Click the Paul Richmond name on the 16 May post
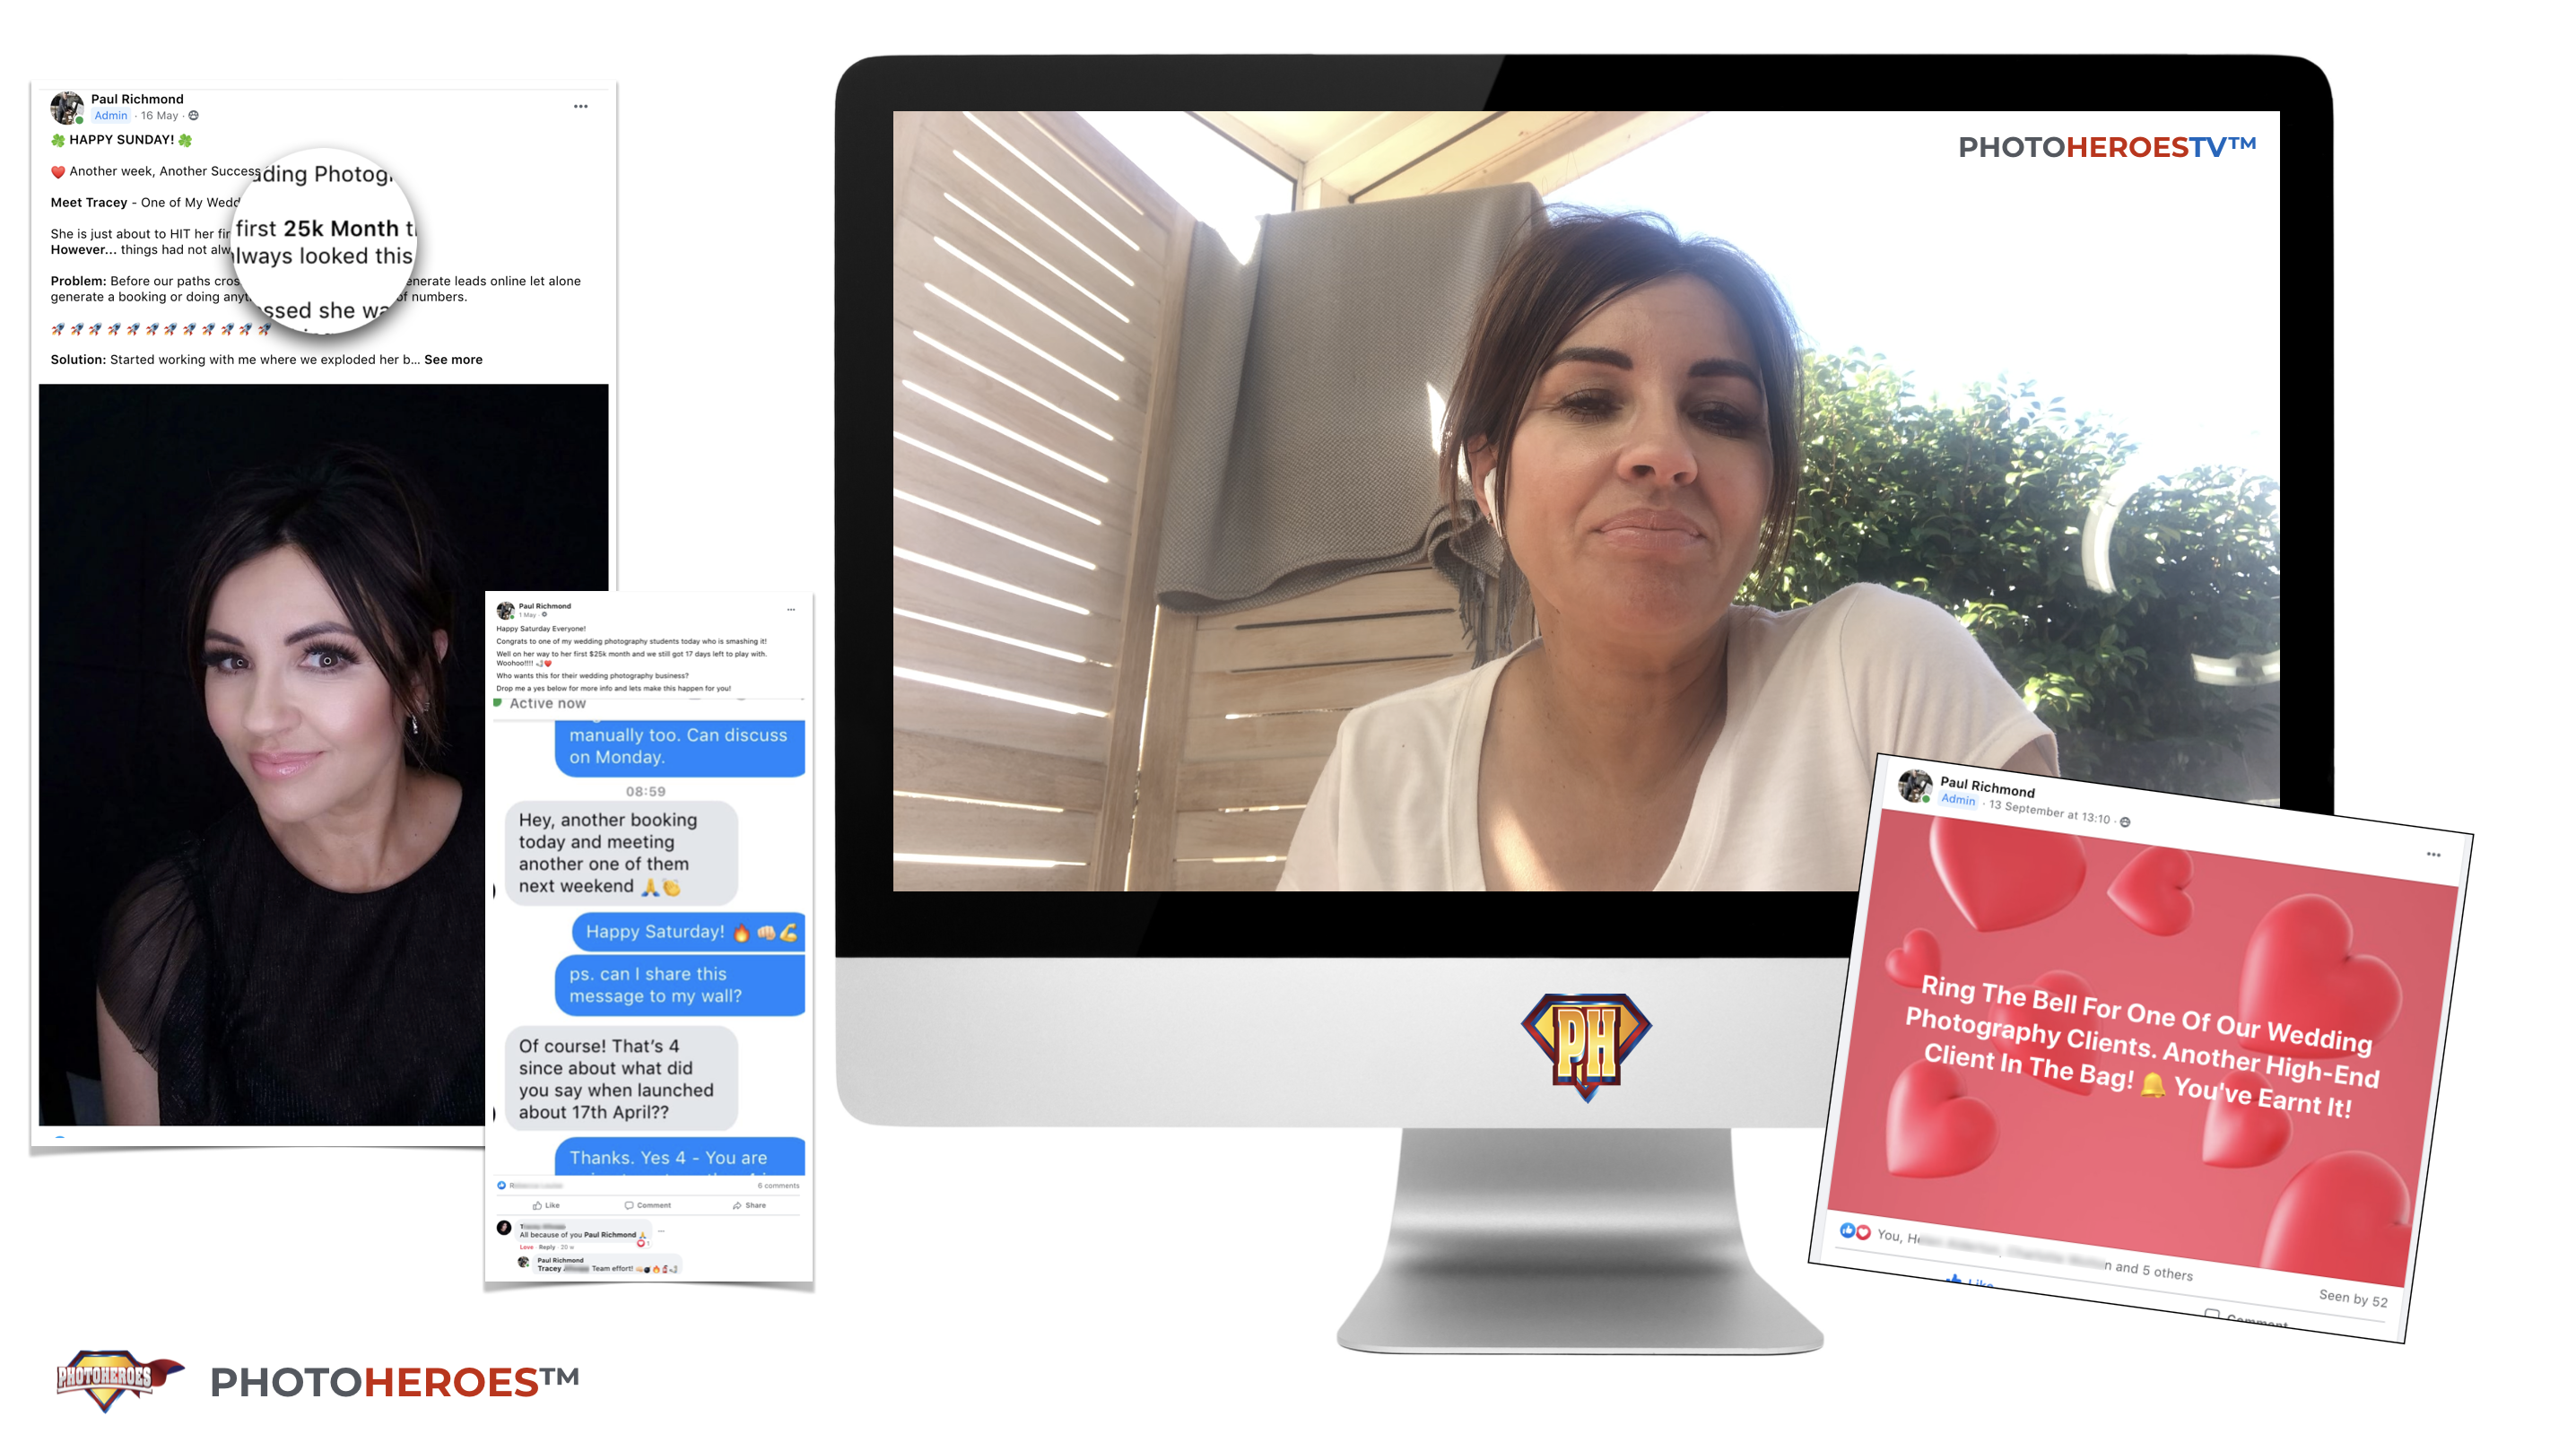Image resolution: width=2576 pixels, height=1451 pixels. pyautogui.click(x=137, y=99)
